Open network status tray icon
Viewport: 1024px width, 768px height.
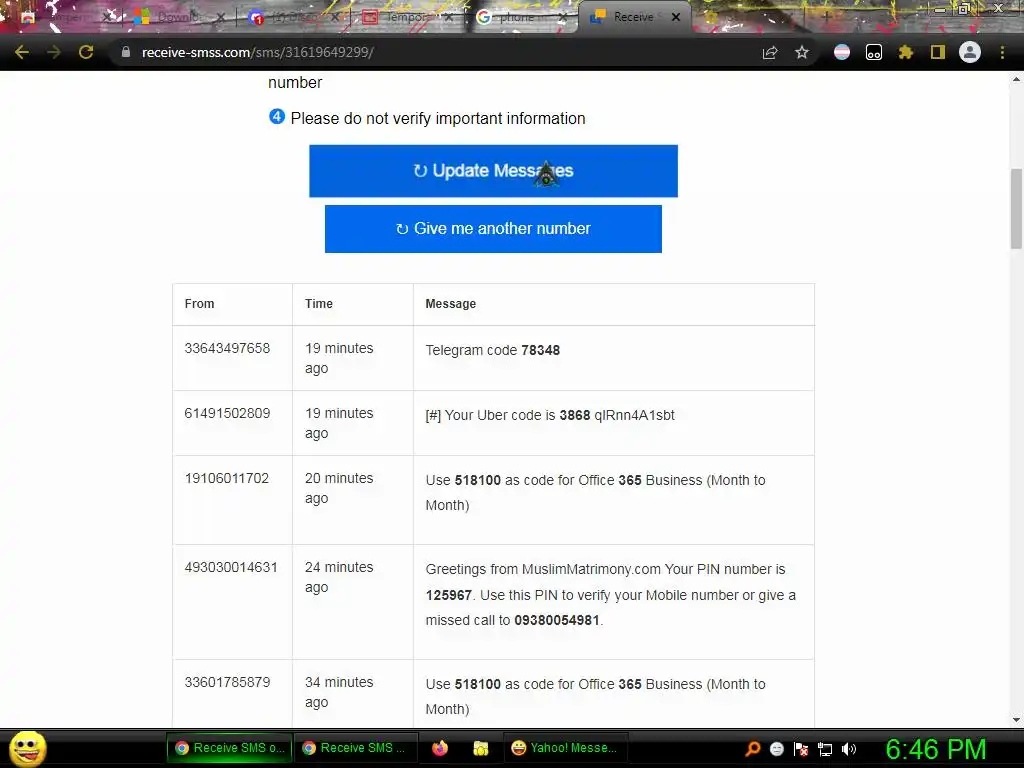825,750
